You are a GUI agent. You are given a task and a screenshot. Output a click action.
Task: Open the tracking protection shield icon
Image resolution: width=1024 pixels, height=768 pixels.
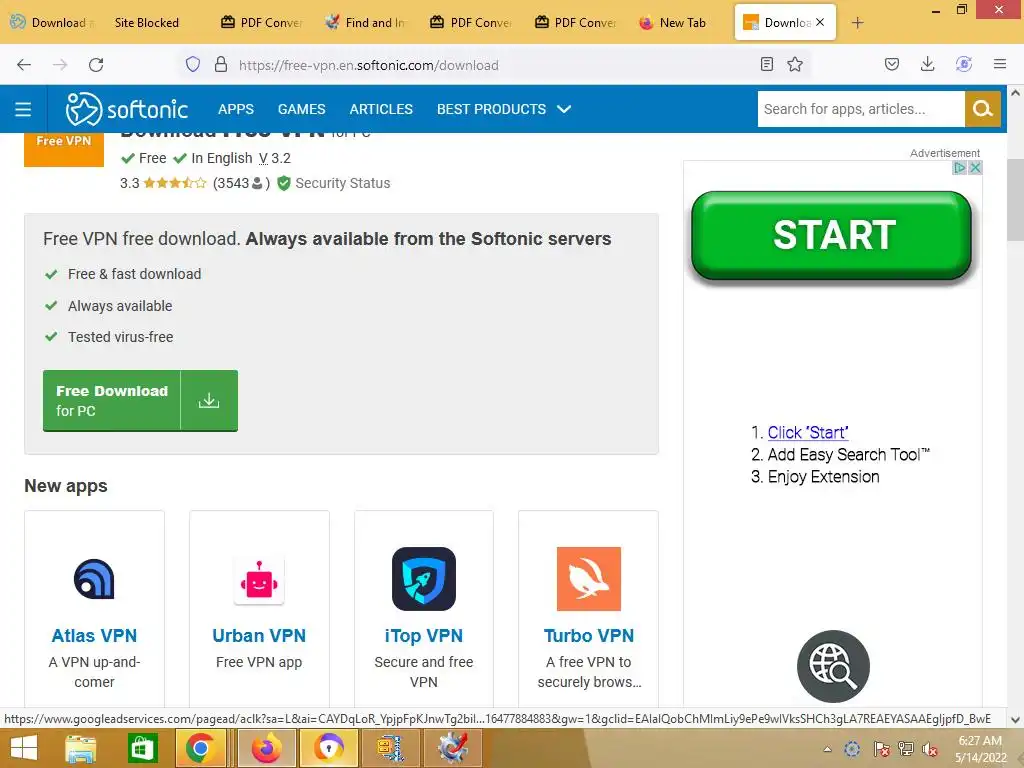click(193, 65)
